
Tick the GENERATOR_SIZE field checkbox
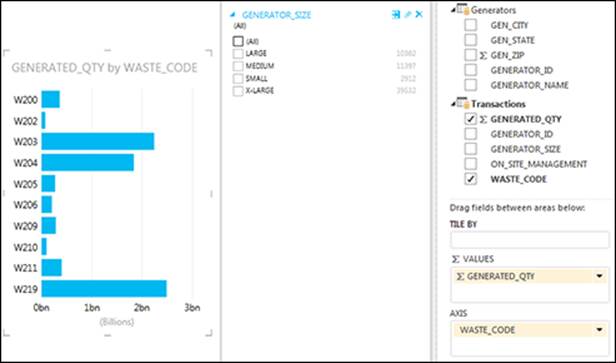tap(471, 149)
